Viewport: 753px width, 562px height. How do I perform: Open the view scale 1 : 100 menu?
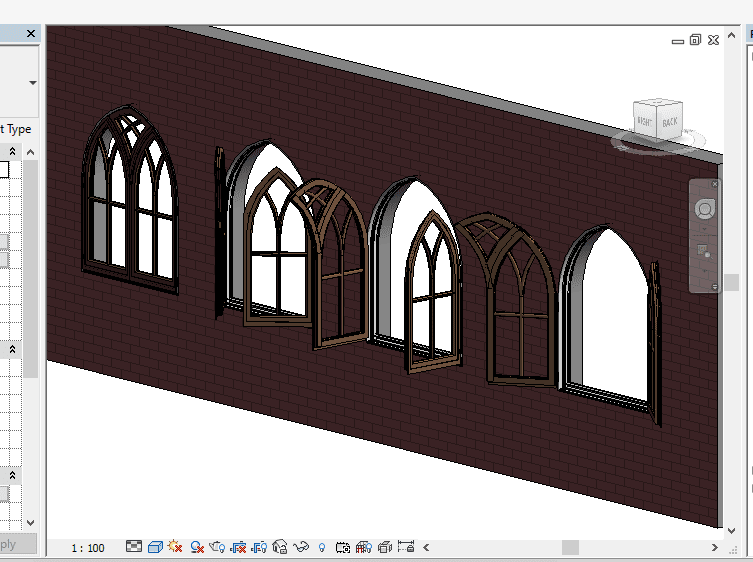point(88,548)
